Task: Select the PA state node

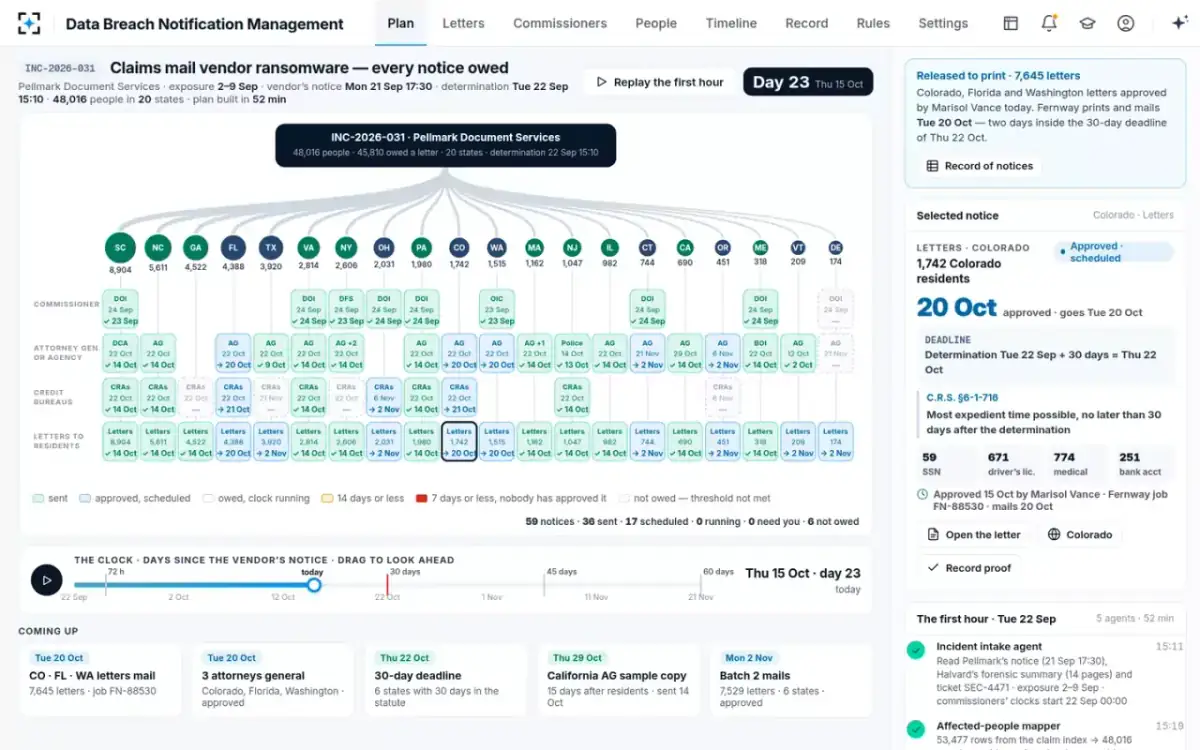Action: click(x=421, y=248)
